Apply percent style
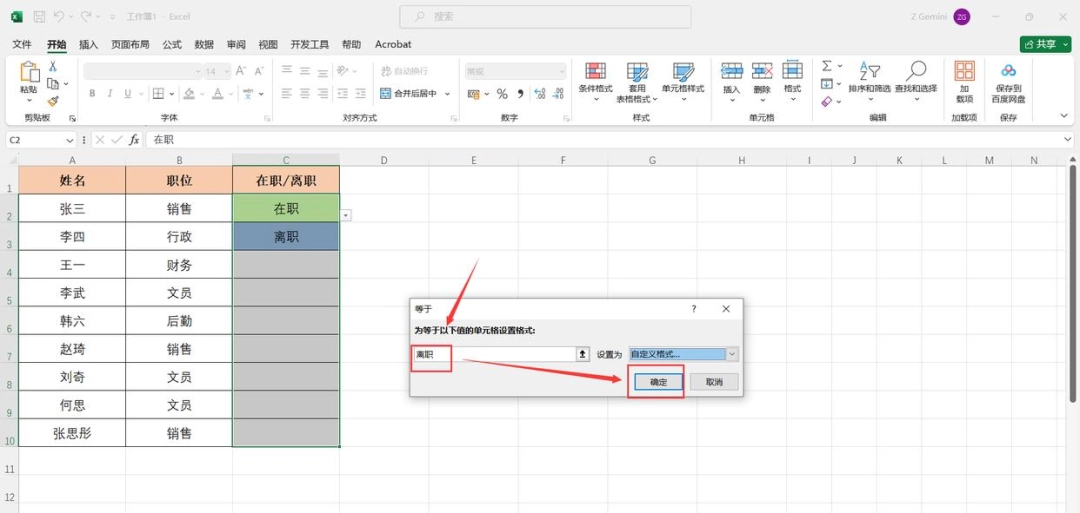 click(502, 94)
